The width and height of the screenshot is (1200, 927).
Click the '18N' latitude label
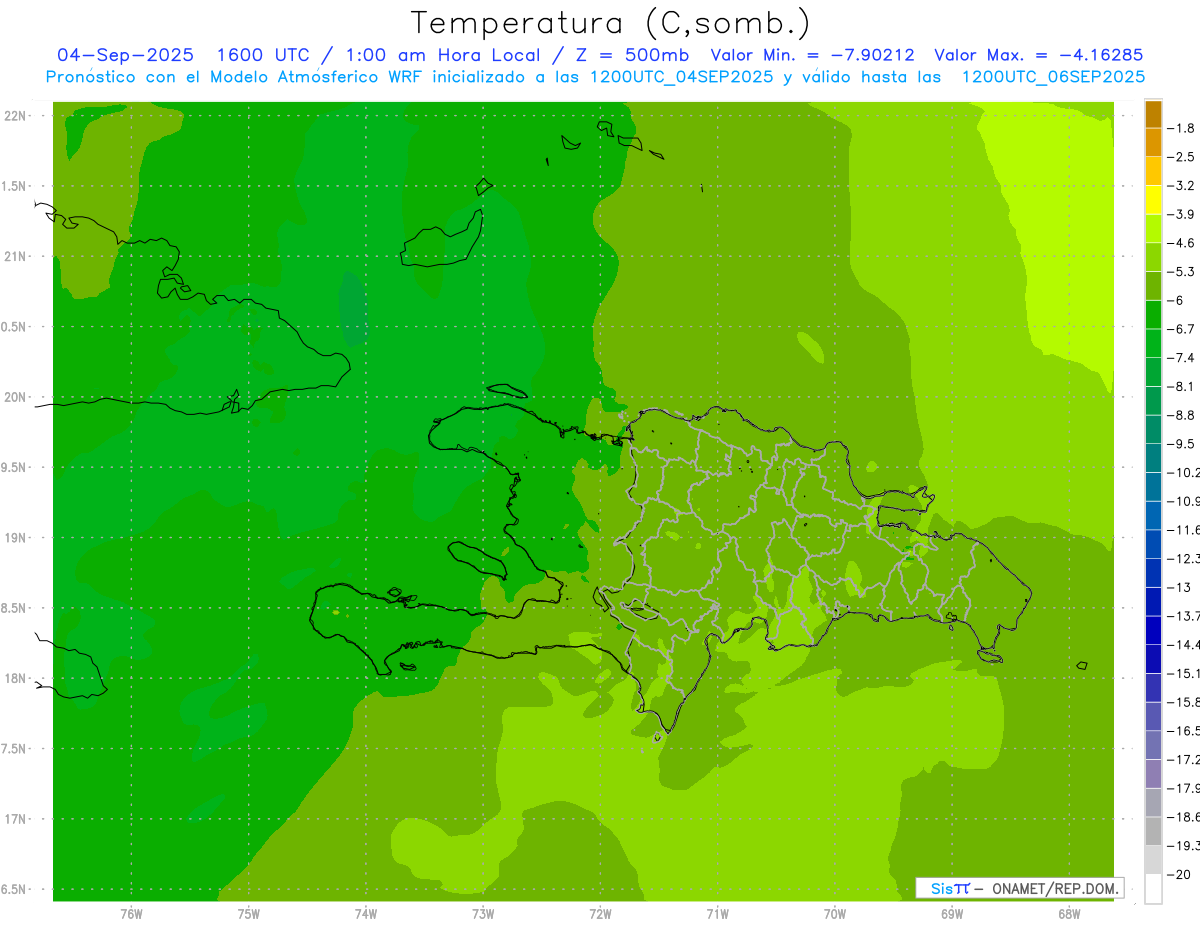pos(16,679)
